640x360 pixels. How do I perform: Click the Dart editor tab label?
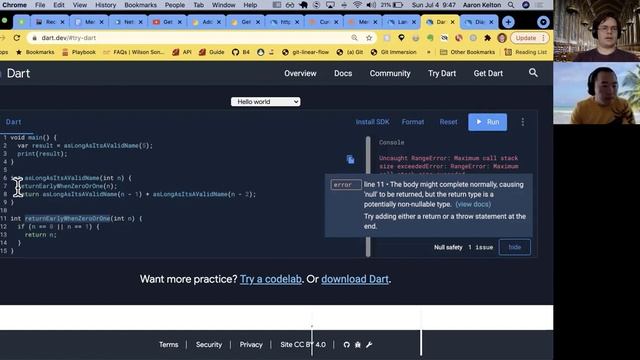pyautogui.click(x=13, y=122)
